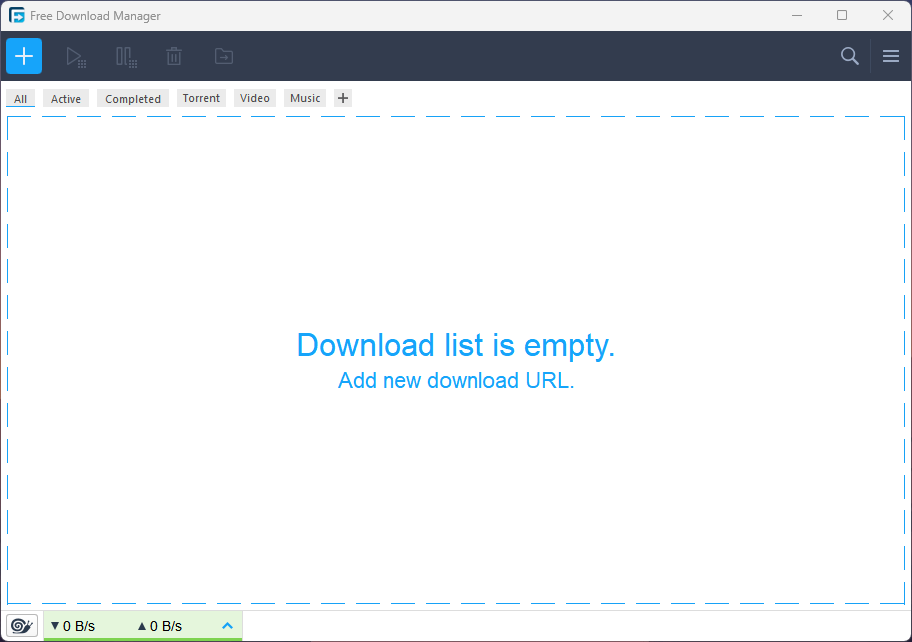Click the Free Download Manager title icon

tap(17, 16)
